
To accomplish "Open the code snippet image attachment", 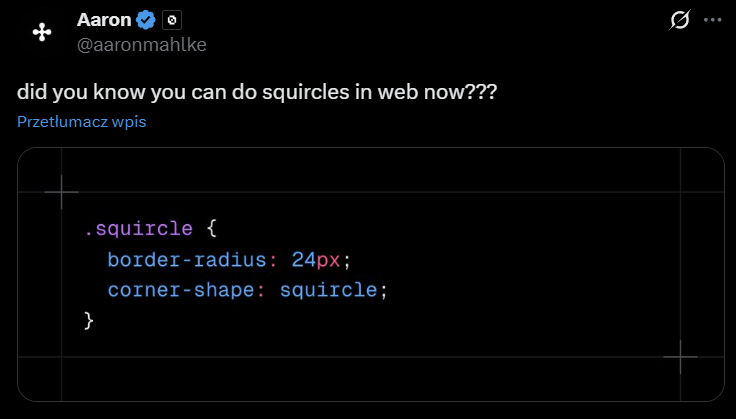I will pyautogui.click(x=370, y=275).
